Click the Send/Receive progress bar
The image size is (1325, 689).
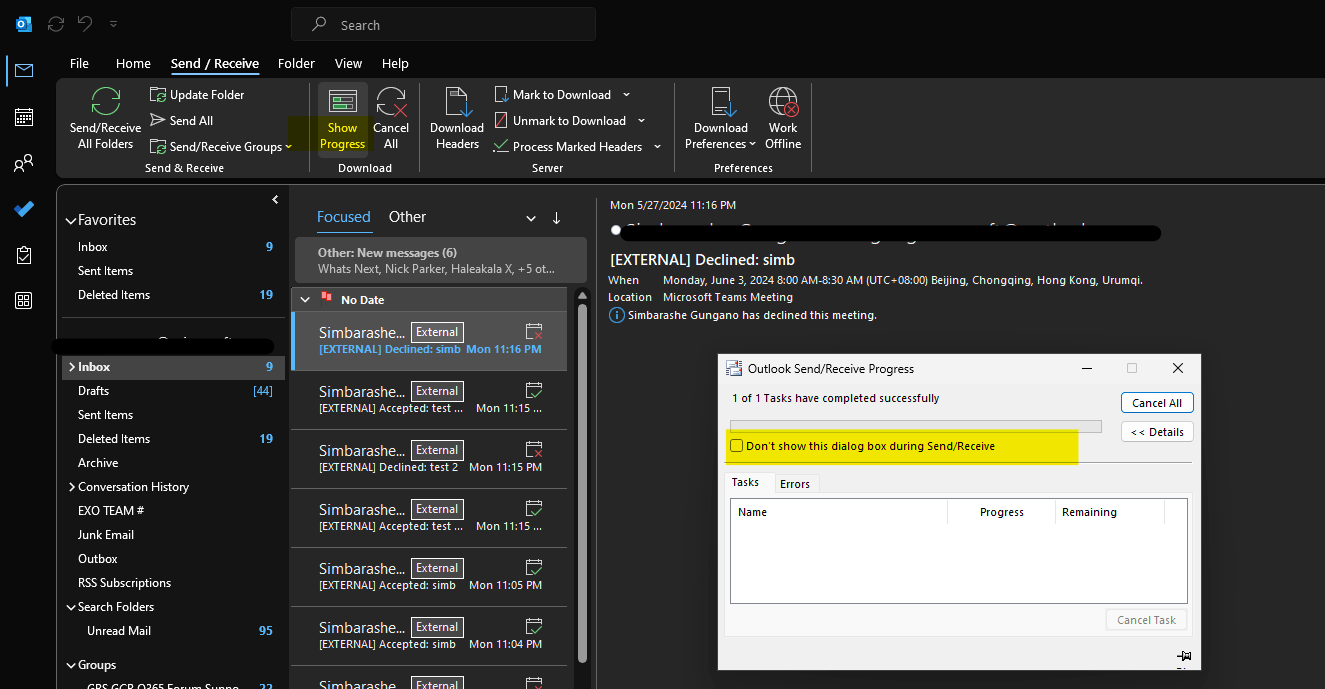916,426
